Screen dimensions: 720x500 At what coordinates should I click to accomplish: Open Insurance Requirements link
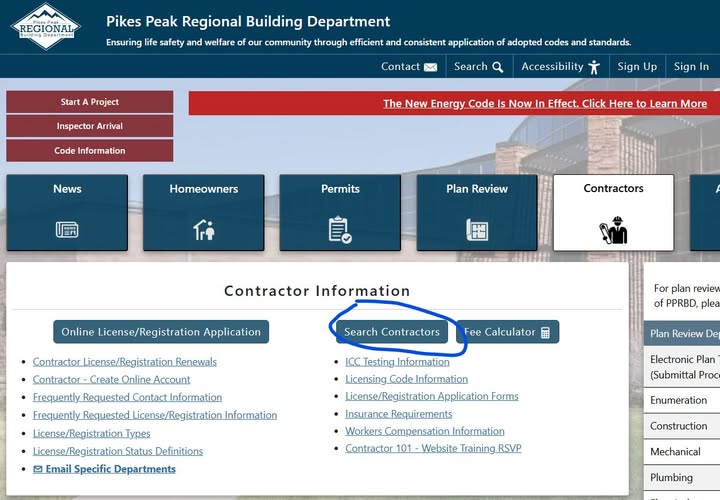pos(399,414)
